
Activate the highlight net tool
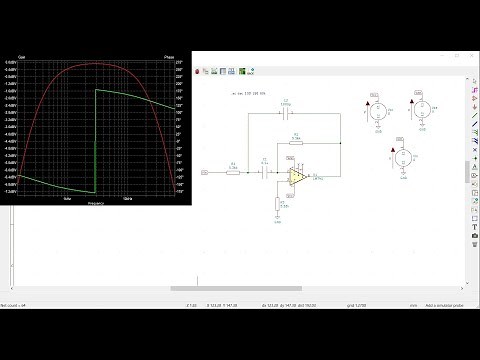pos(475,90)
